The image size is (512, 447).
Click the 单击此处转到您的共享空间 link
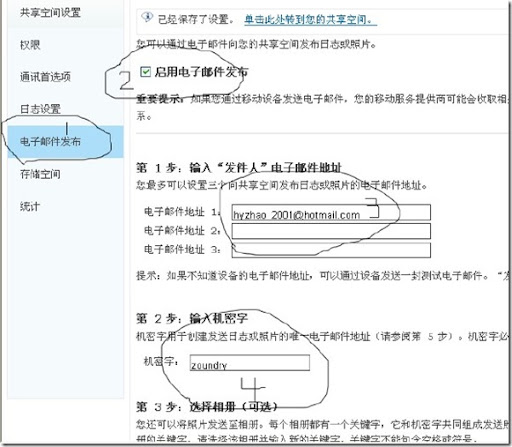311,19
